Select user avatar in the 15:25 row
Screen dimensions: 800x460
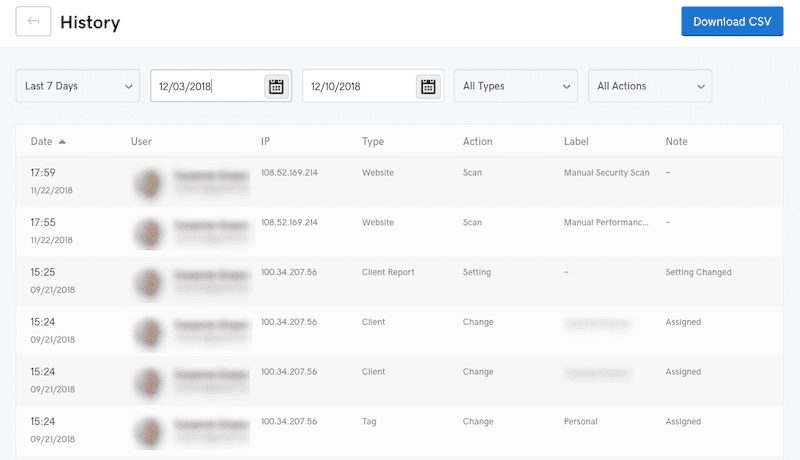tap(149, 283)
